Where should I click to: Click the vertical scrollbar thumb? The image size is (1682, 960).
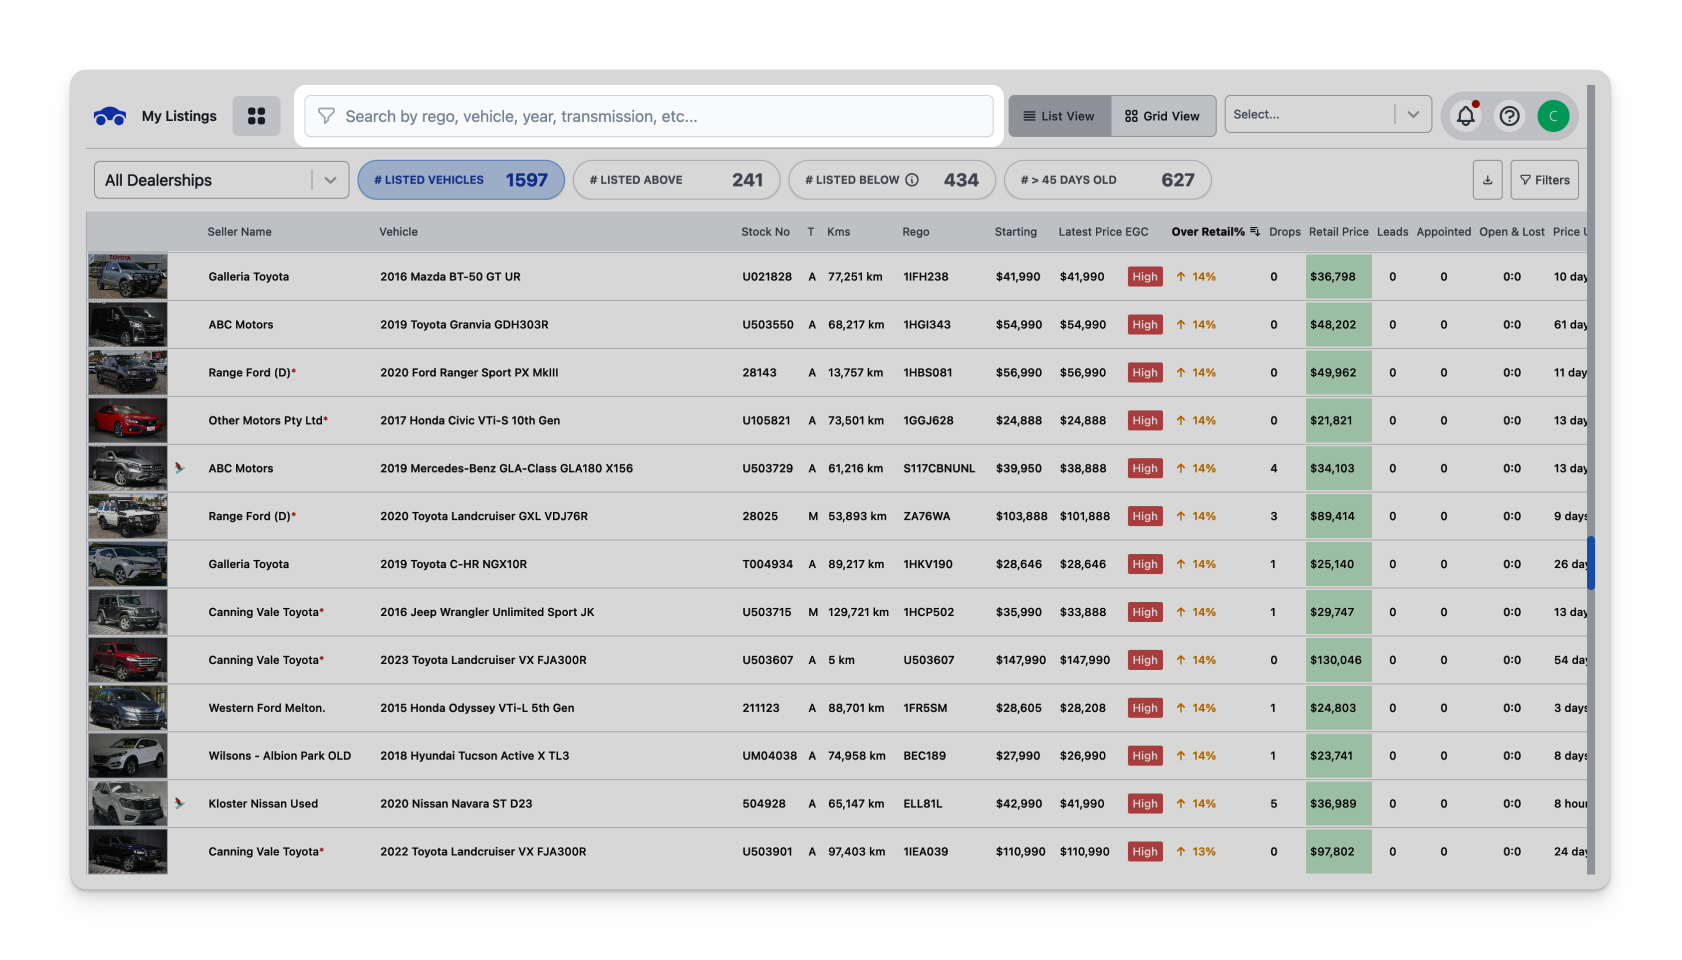click(1590, 563)
